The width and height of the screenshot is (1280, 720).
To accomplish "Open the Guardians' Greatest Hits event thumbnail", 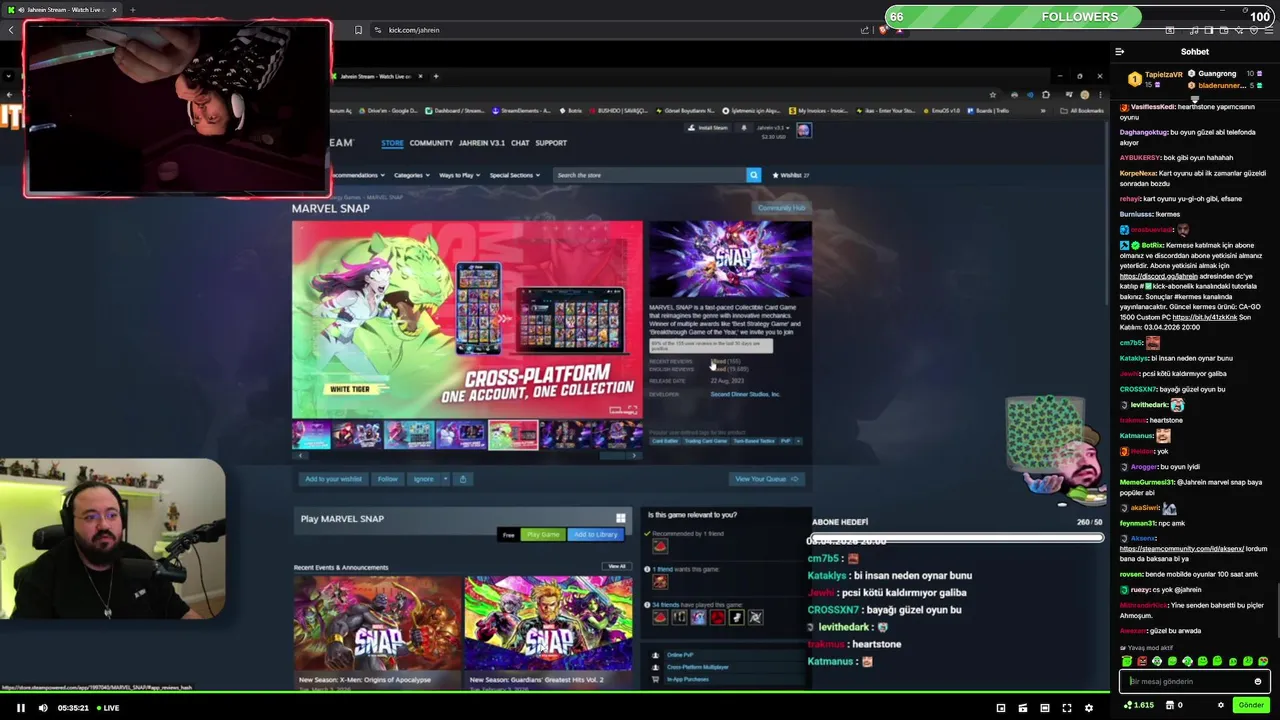I will tap(548, 622).
